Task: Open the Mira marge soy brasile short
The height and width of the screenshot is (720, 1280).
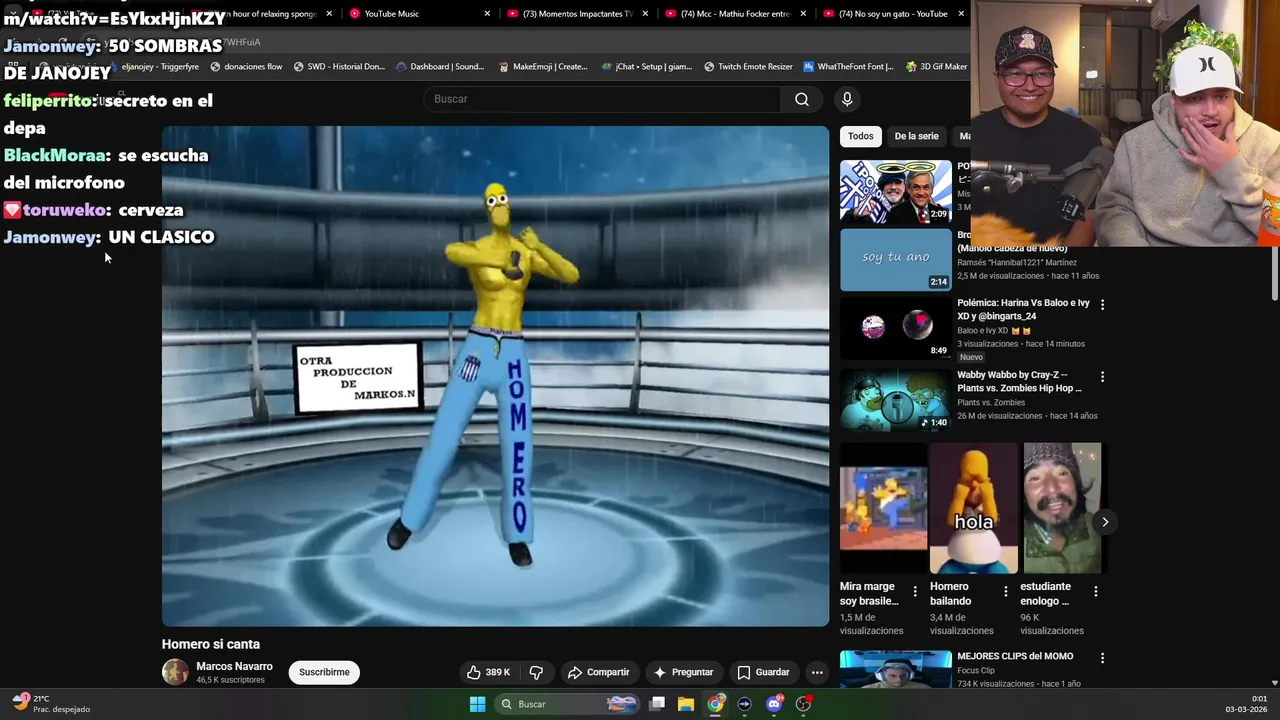Action: click(884, 508)
